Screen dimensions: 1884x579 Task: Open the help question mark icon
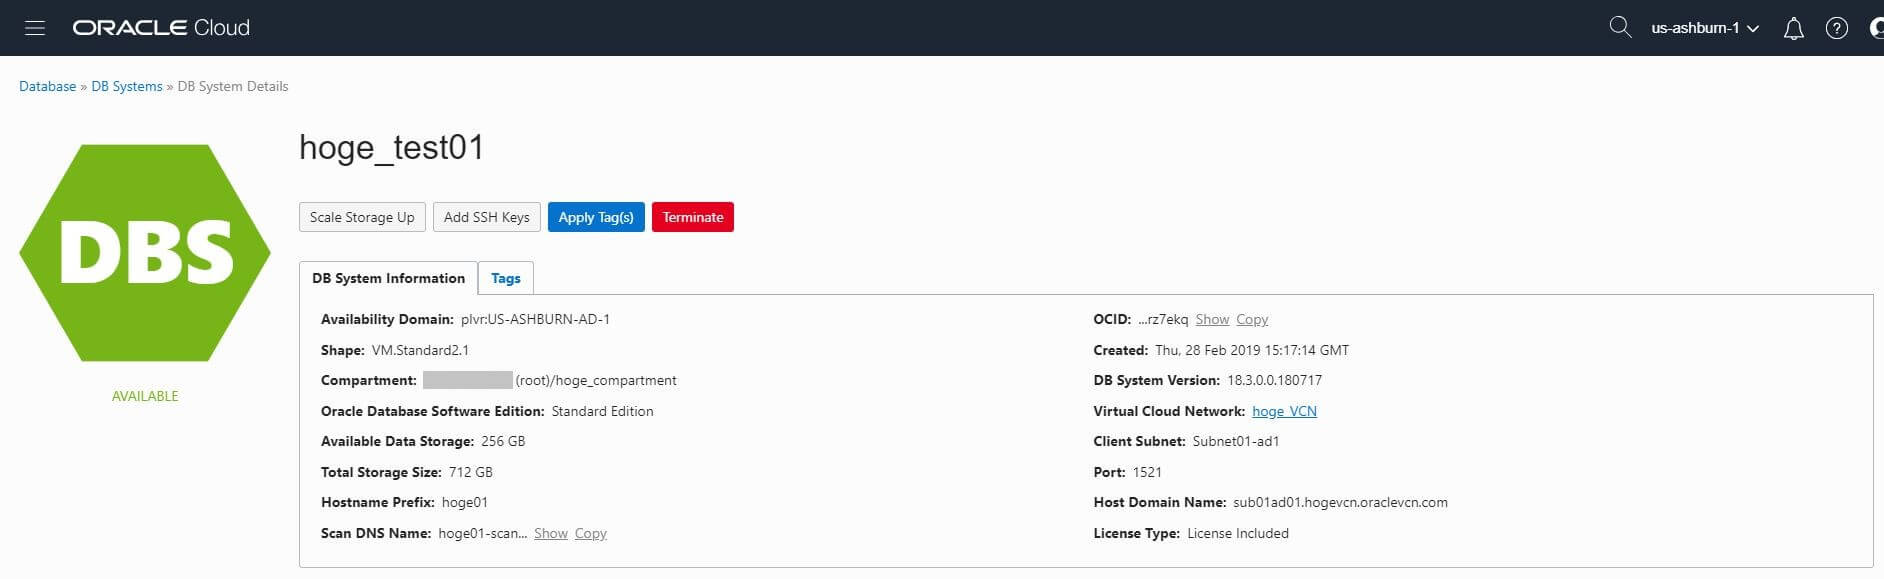point(1837,28)
